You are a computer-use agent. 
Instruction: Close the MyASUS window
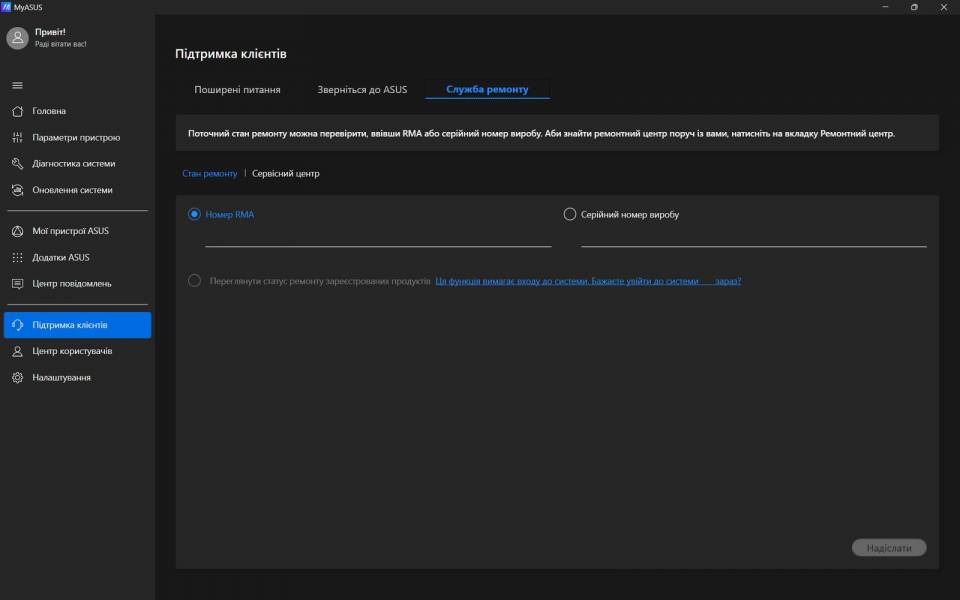coord(943,7)
